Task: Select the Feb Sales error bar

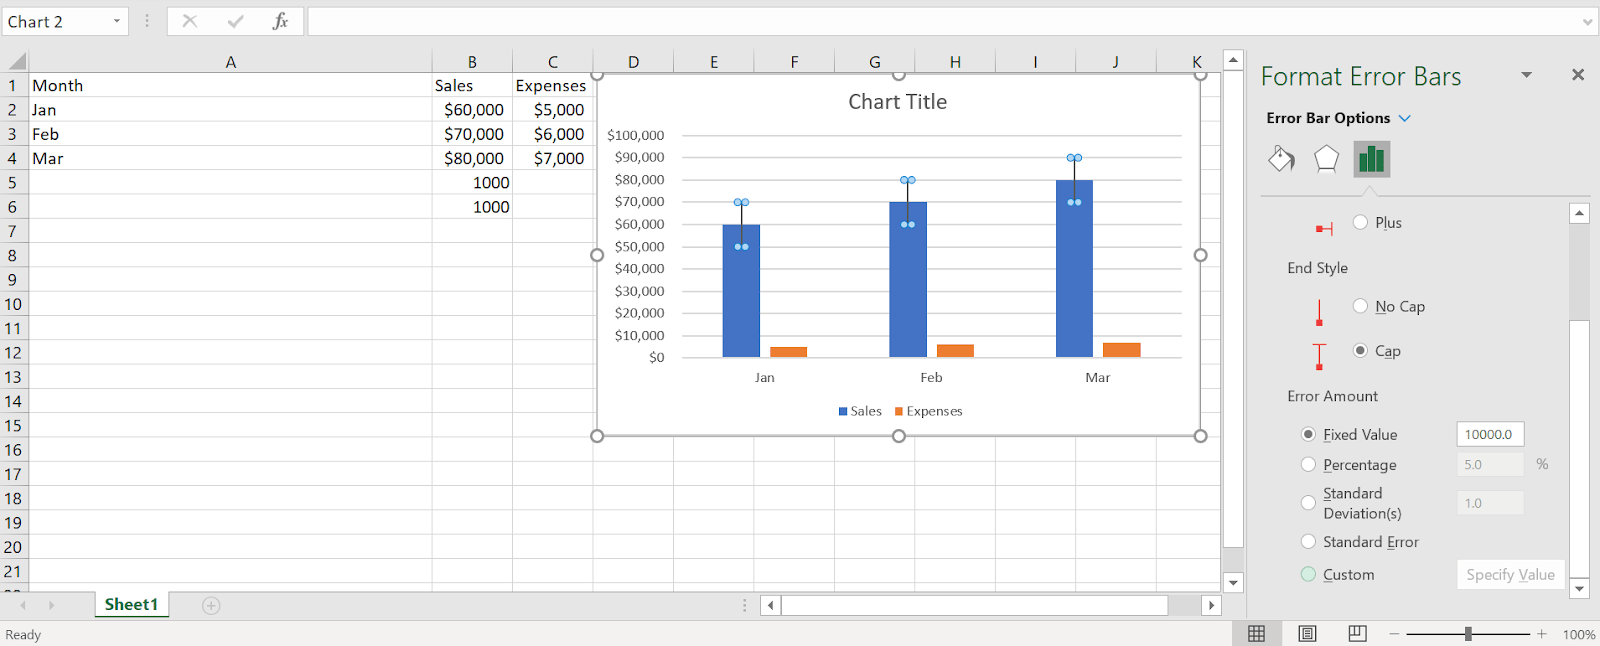Action: tap(908, 202)
